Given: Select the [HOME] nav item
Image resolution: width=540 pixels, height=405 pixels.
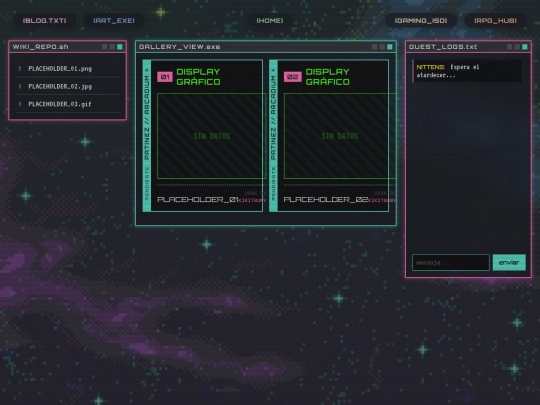Looking at the screenshot, I should click(x=270, y=21).
